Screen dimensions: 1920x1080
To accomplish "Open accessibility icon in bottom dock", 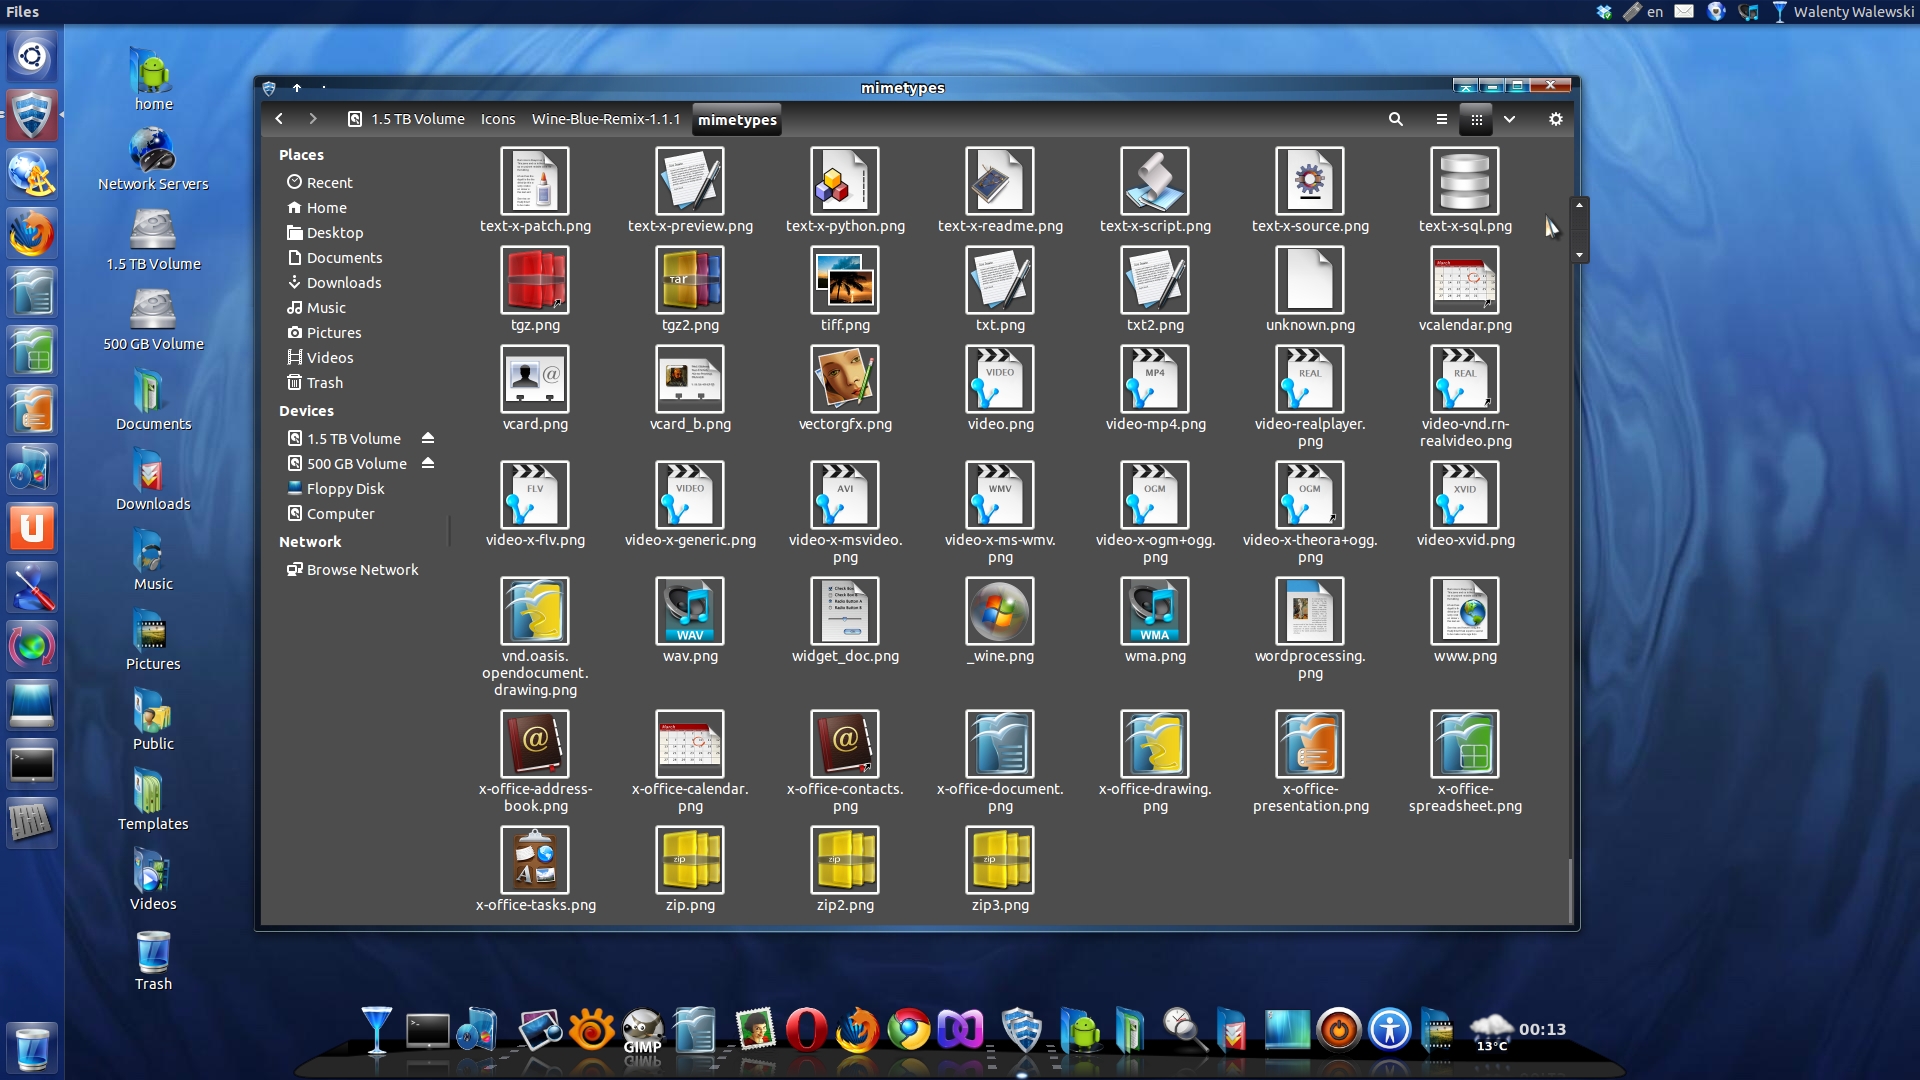I will tap(1390, 1030).
